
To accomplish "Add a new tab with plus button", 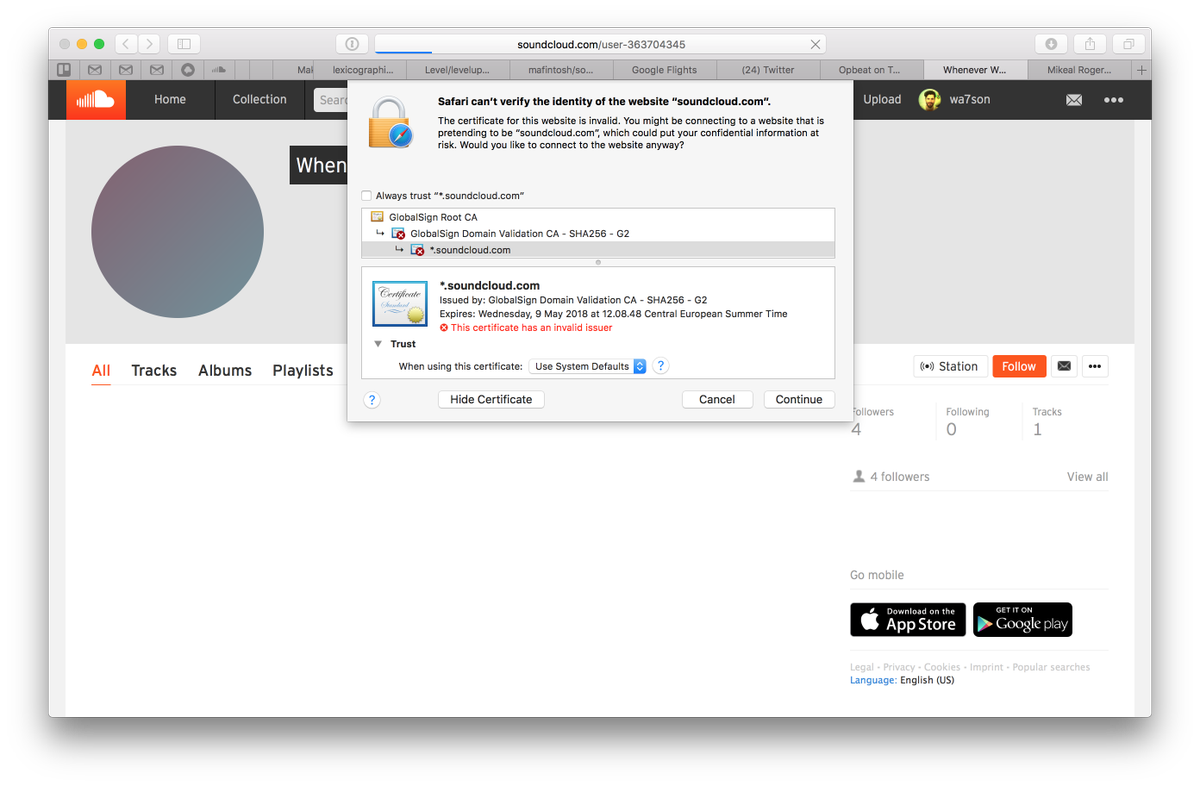I will [1142, 70].
